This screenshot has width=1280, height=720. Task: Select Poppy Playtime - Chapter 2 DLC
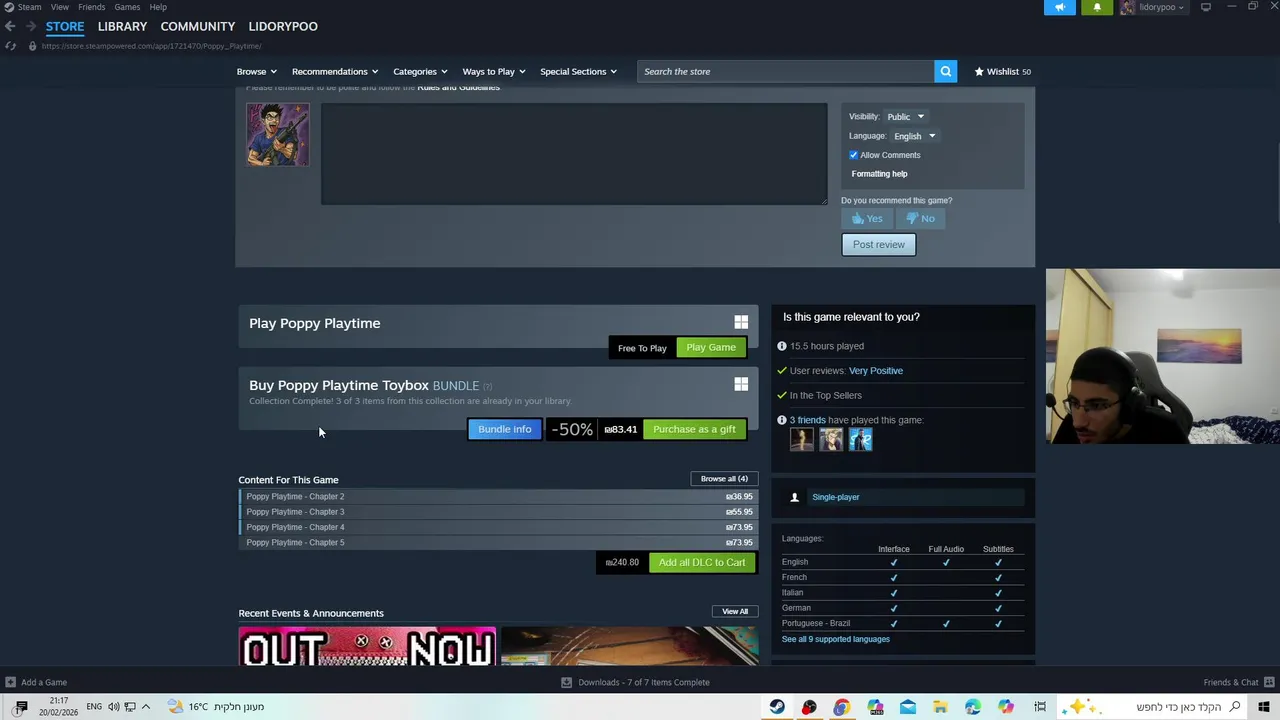(x=498, y=496)
